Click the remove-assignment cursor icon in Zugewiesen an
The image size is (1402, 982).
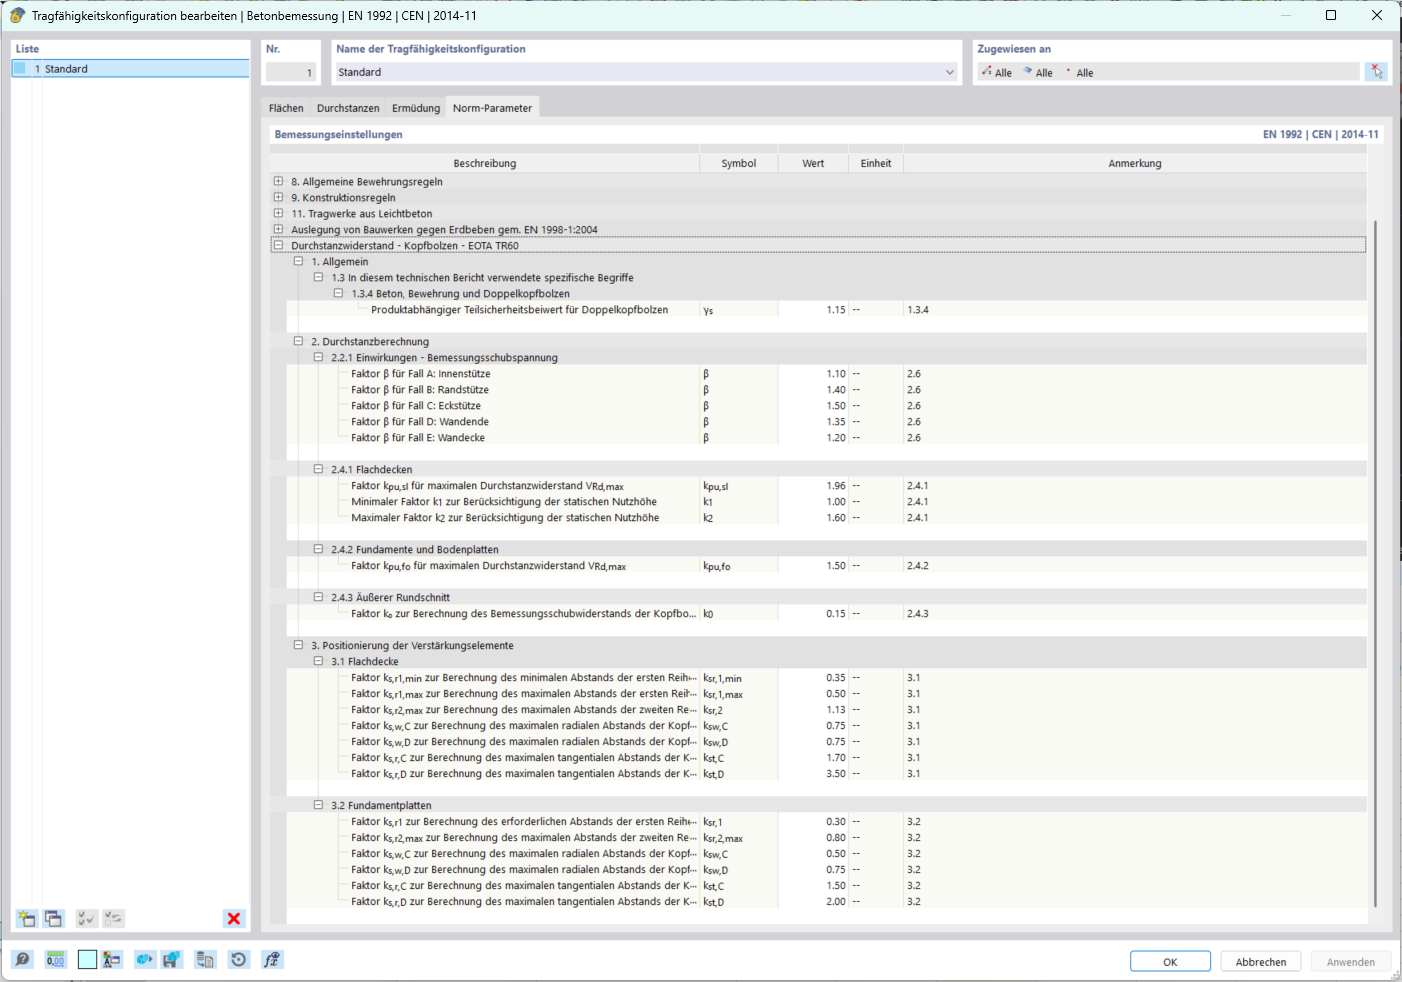coord(1377,71)
